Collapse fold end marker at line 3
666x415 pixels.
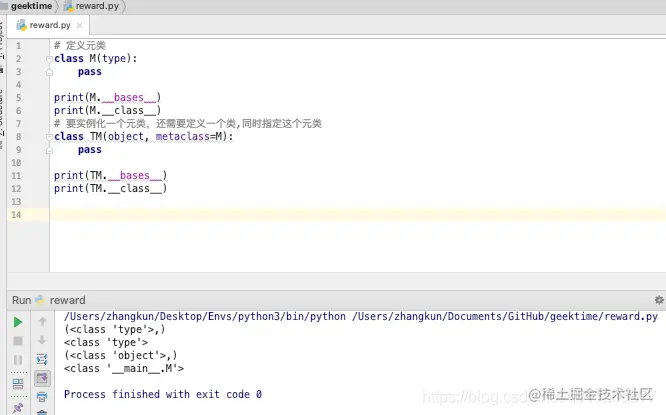coord(49,72)
